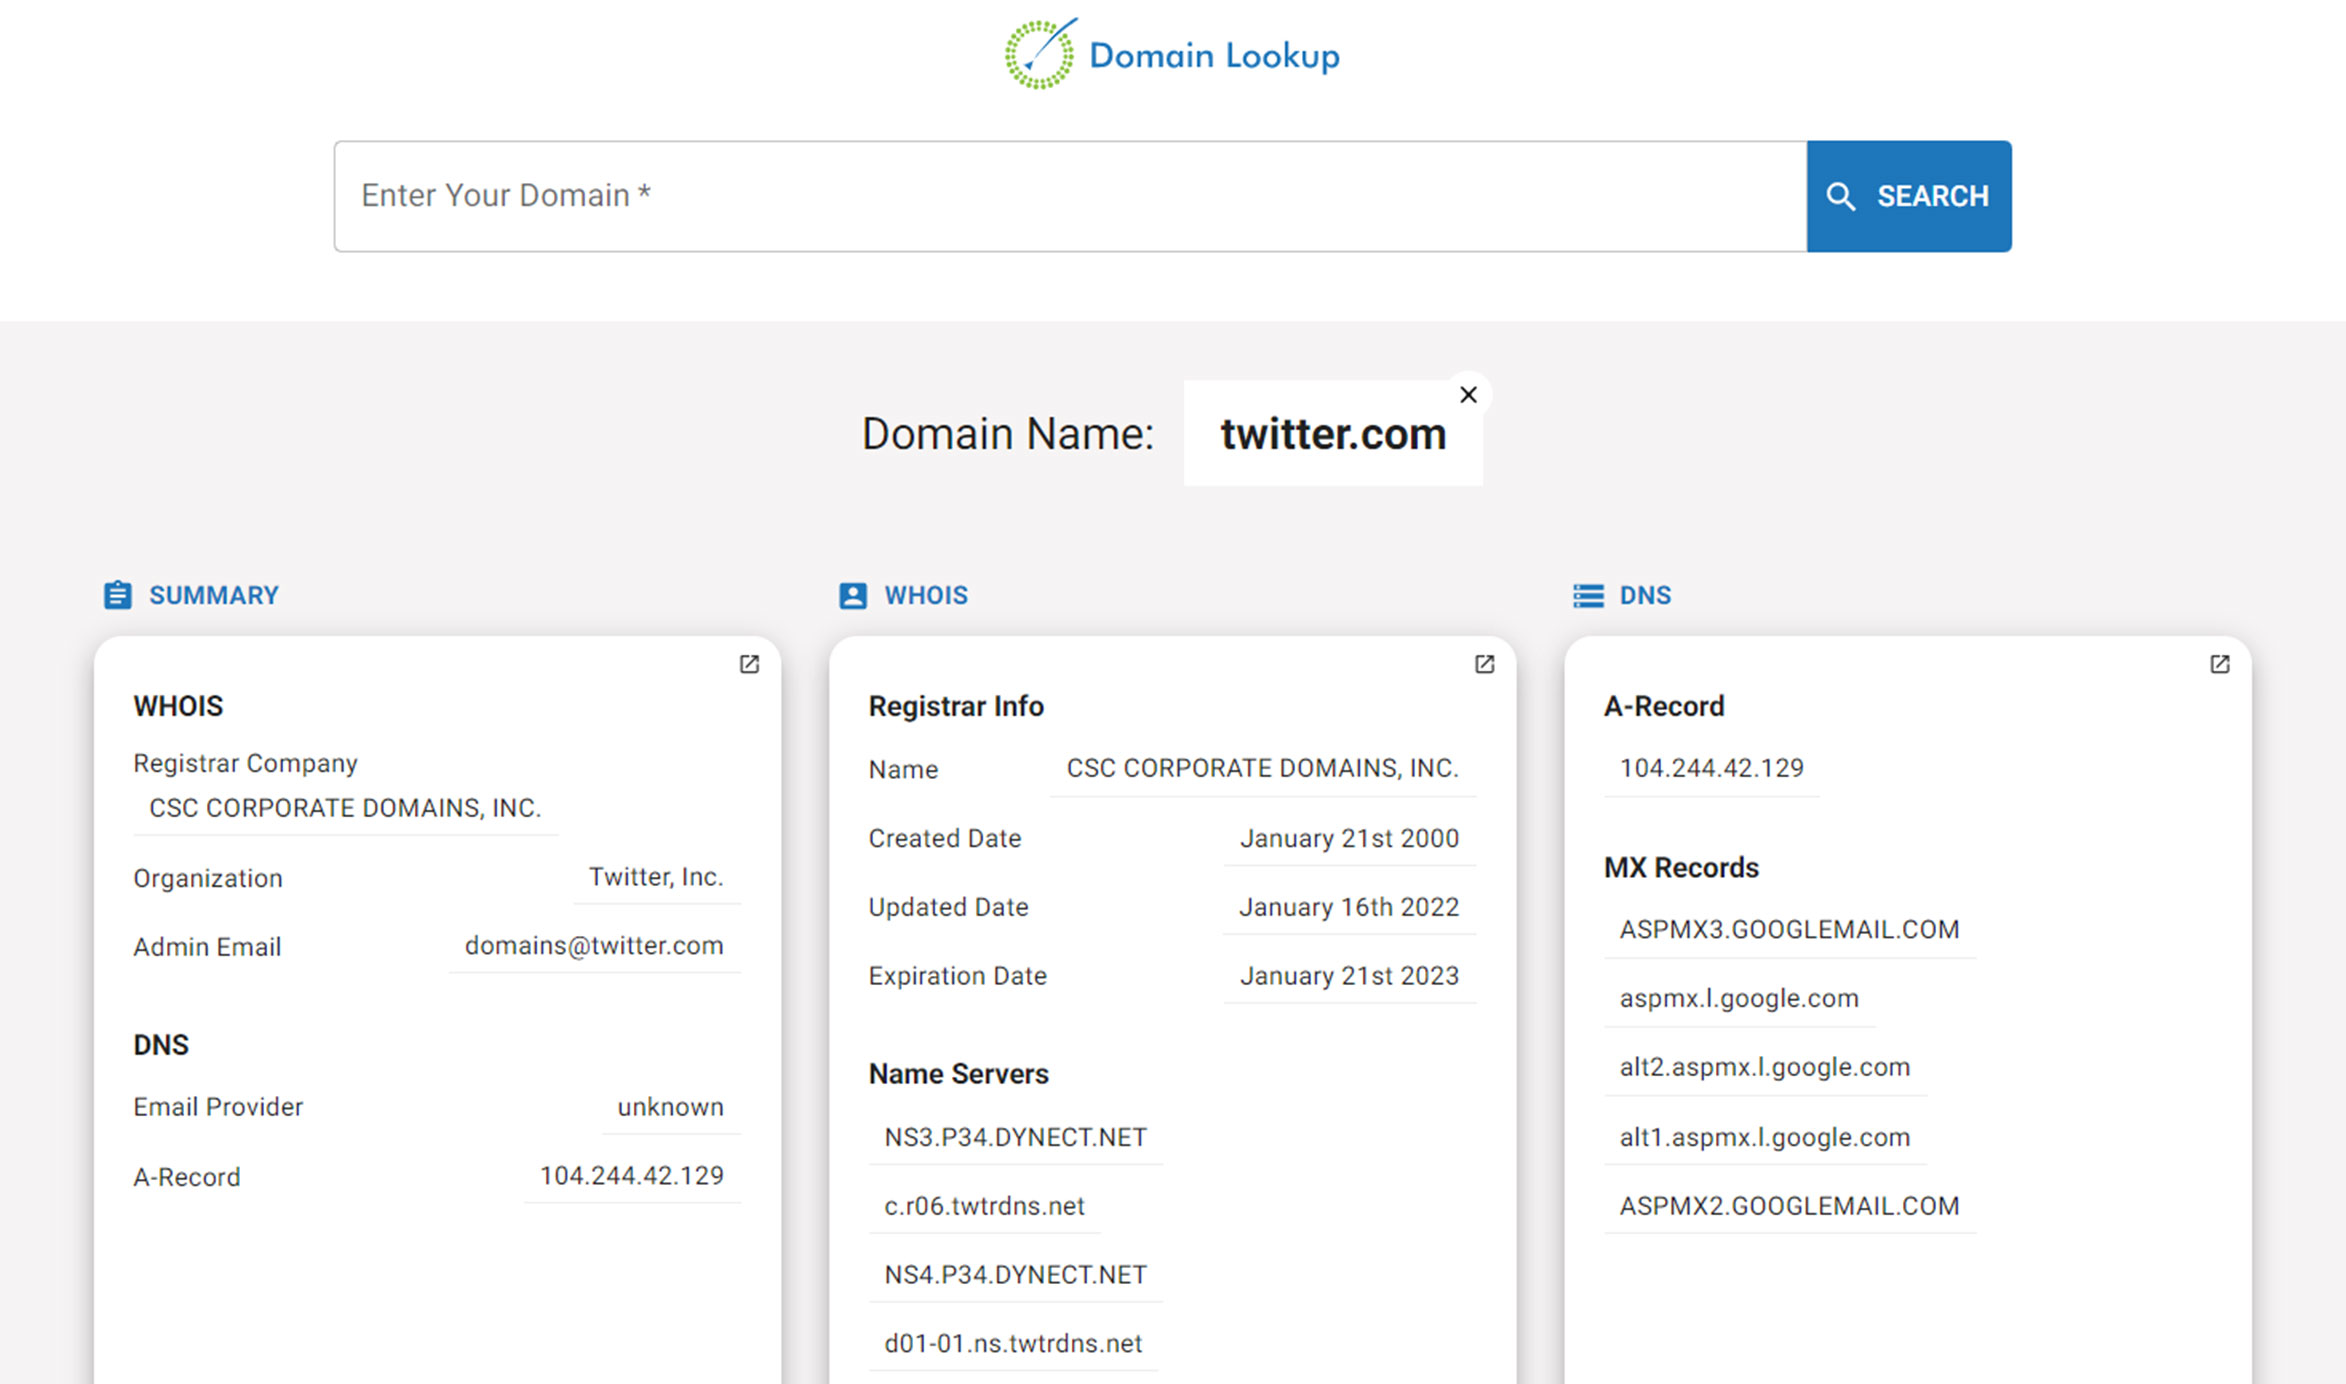
Task: Click MX record alt2.aspmx.l.google.com
Action: click(x=1765, y=1068)
